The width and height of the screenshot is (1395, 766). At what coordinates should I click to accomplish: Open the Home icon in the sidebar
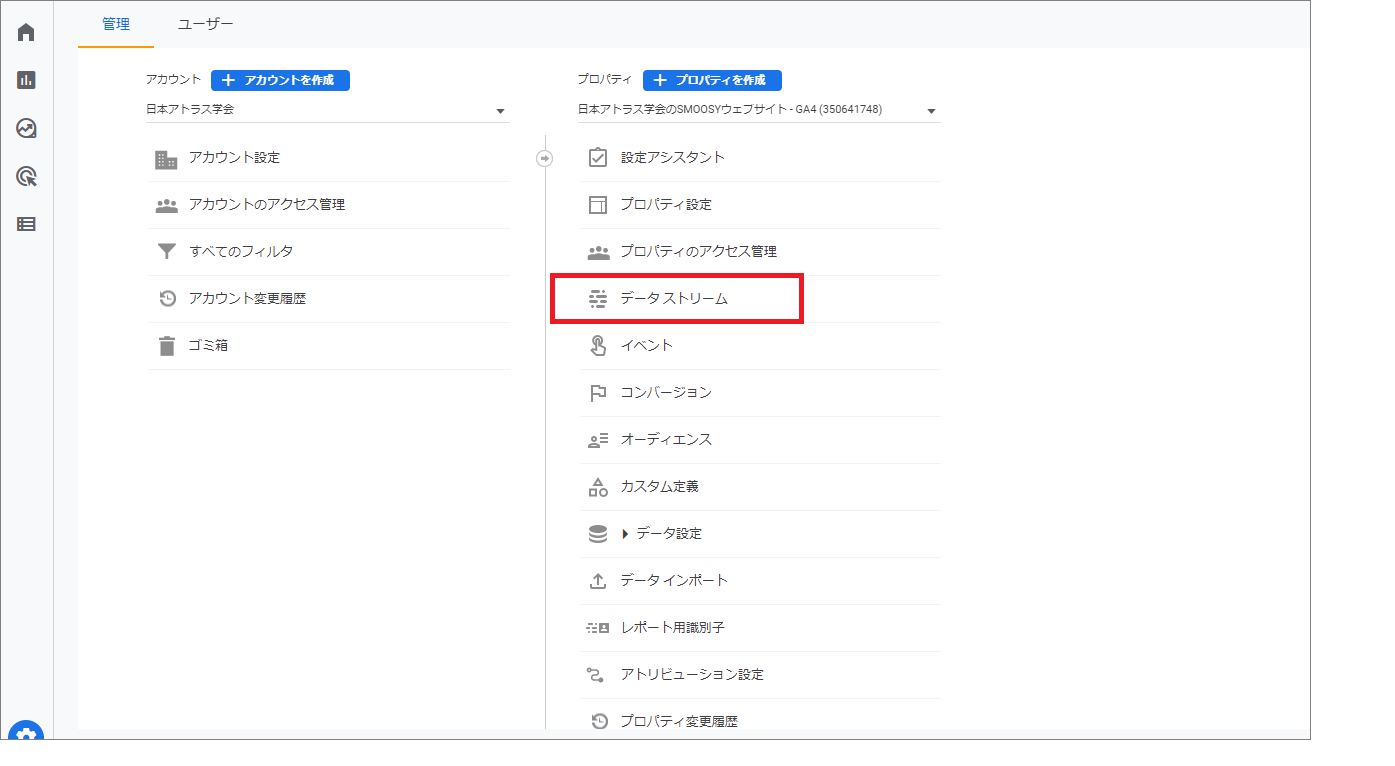tap(26, 32)
